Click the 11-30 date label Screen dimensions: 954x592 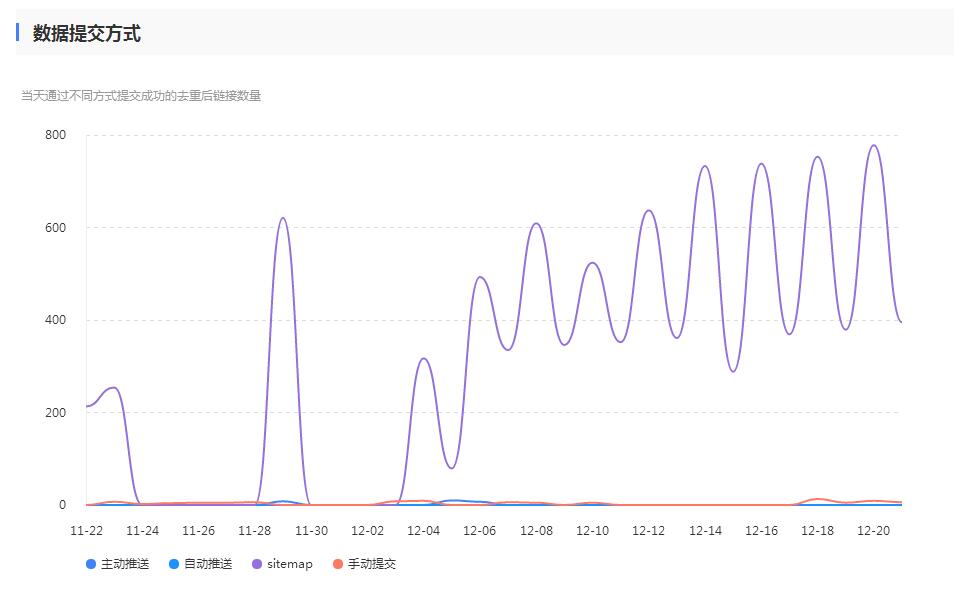pyautogui.click(x=312, y=531)
